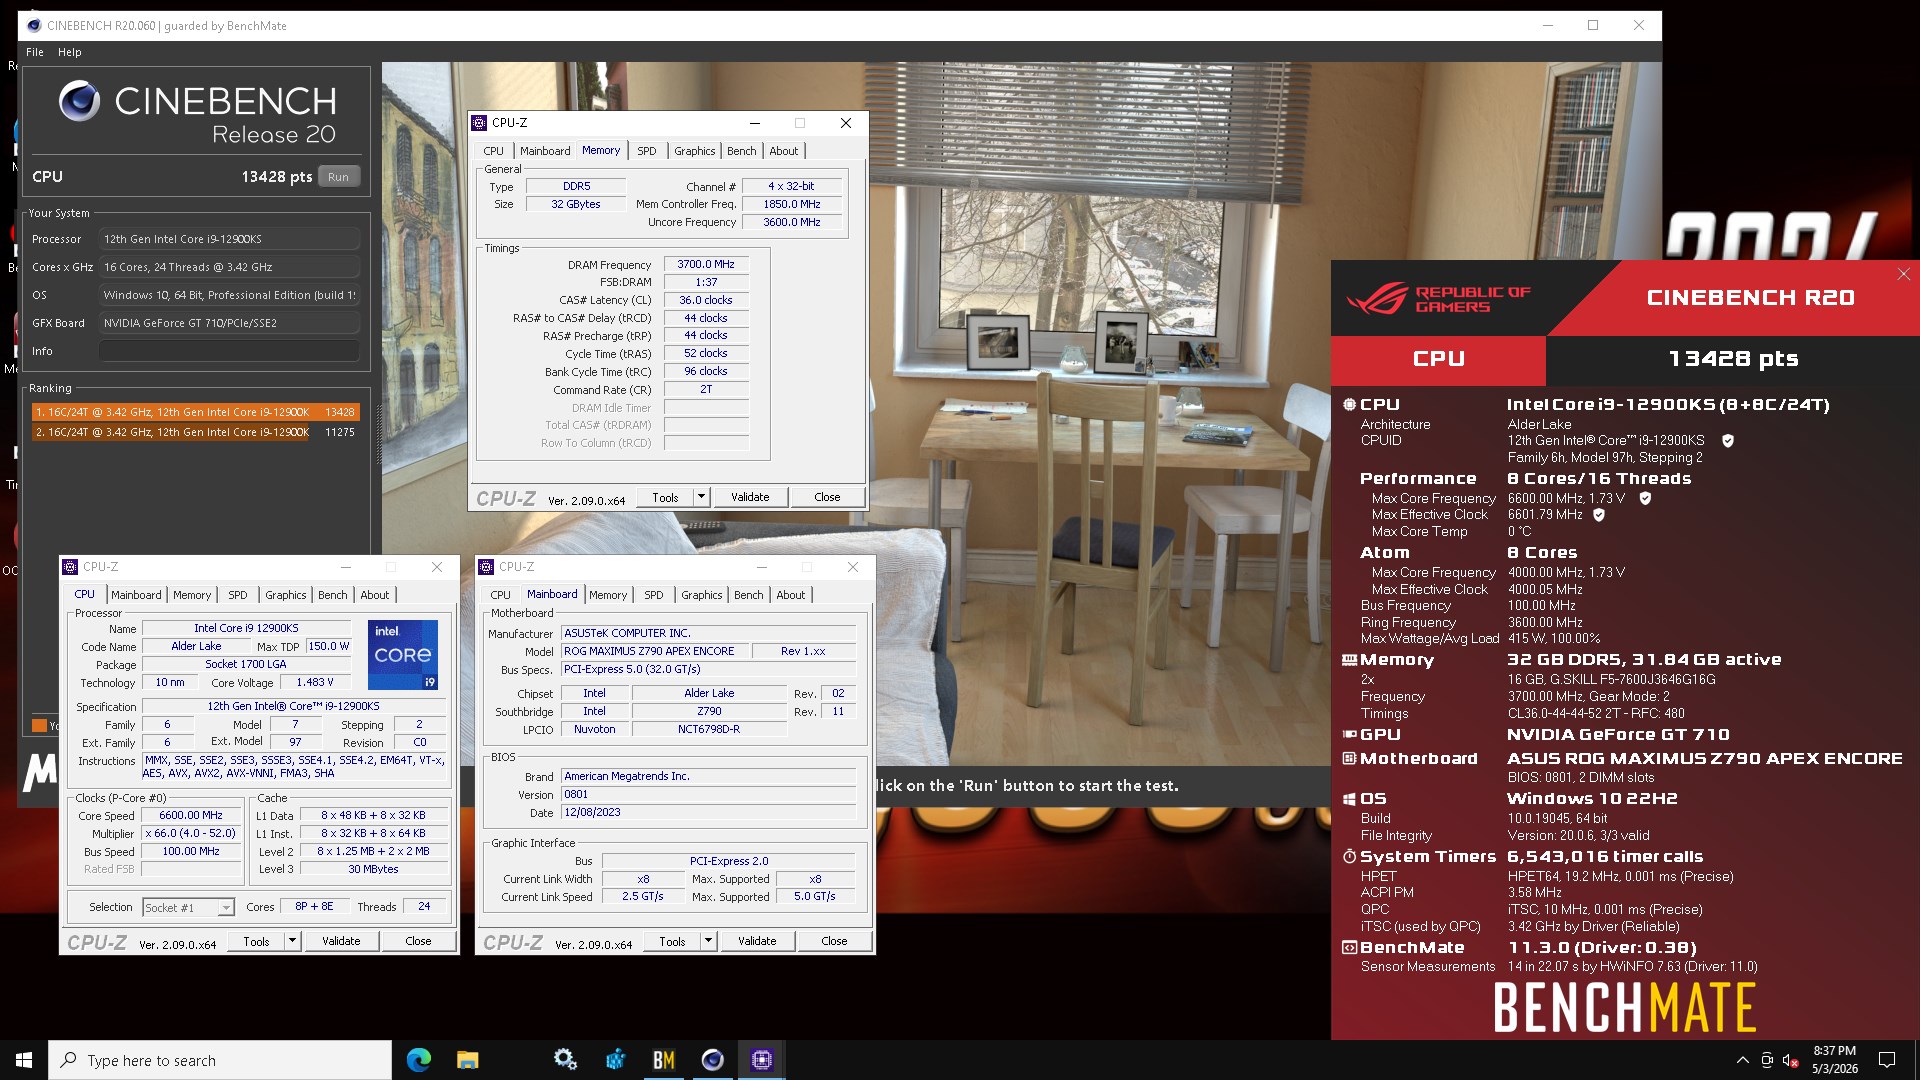The height and width of the screenshot is (1080, 1920).
Task: Open Bench tab in CPU-Z window showing Timings
Action: point(741,151)
